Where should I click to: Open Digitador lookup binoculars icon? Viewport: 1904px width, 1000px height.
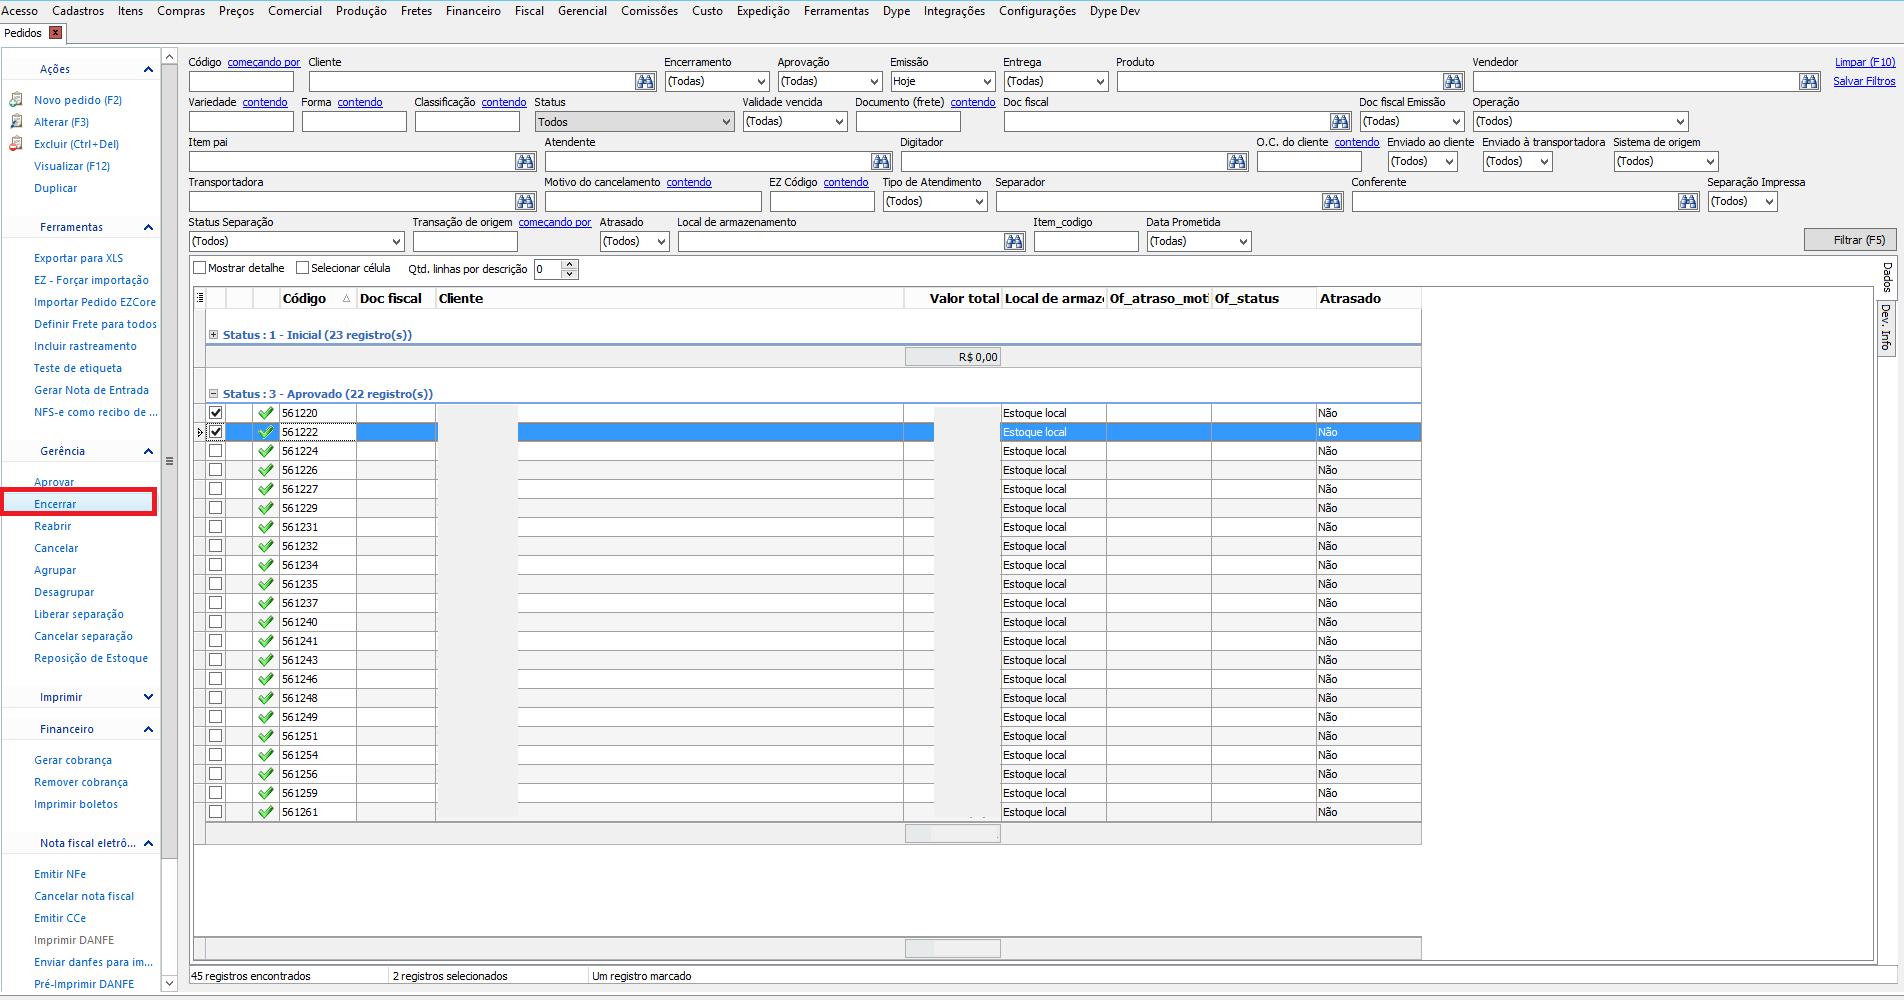click(1237, 161)
